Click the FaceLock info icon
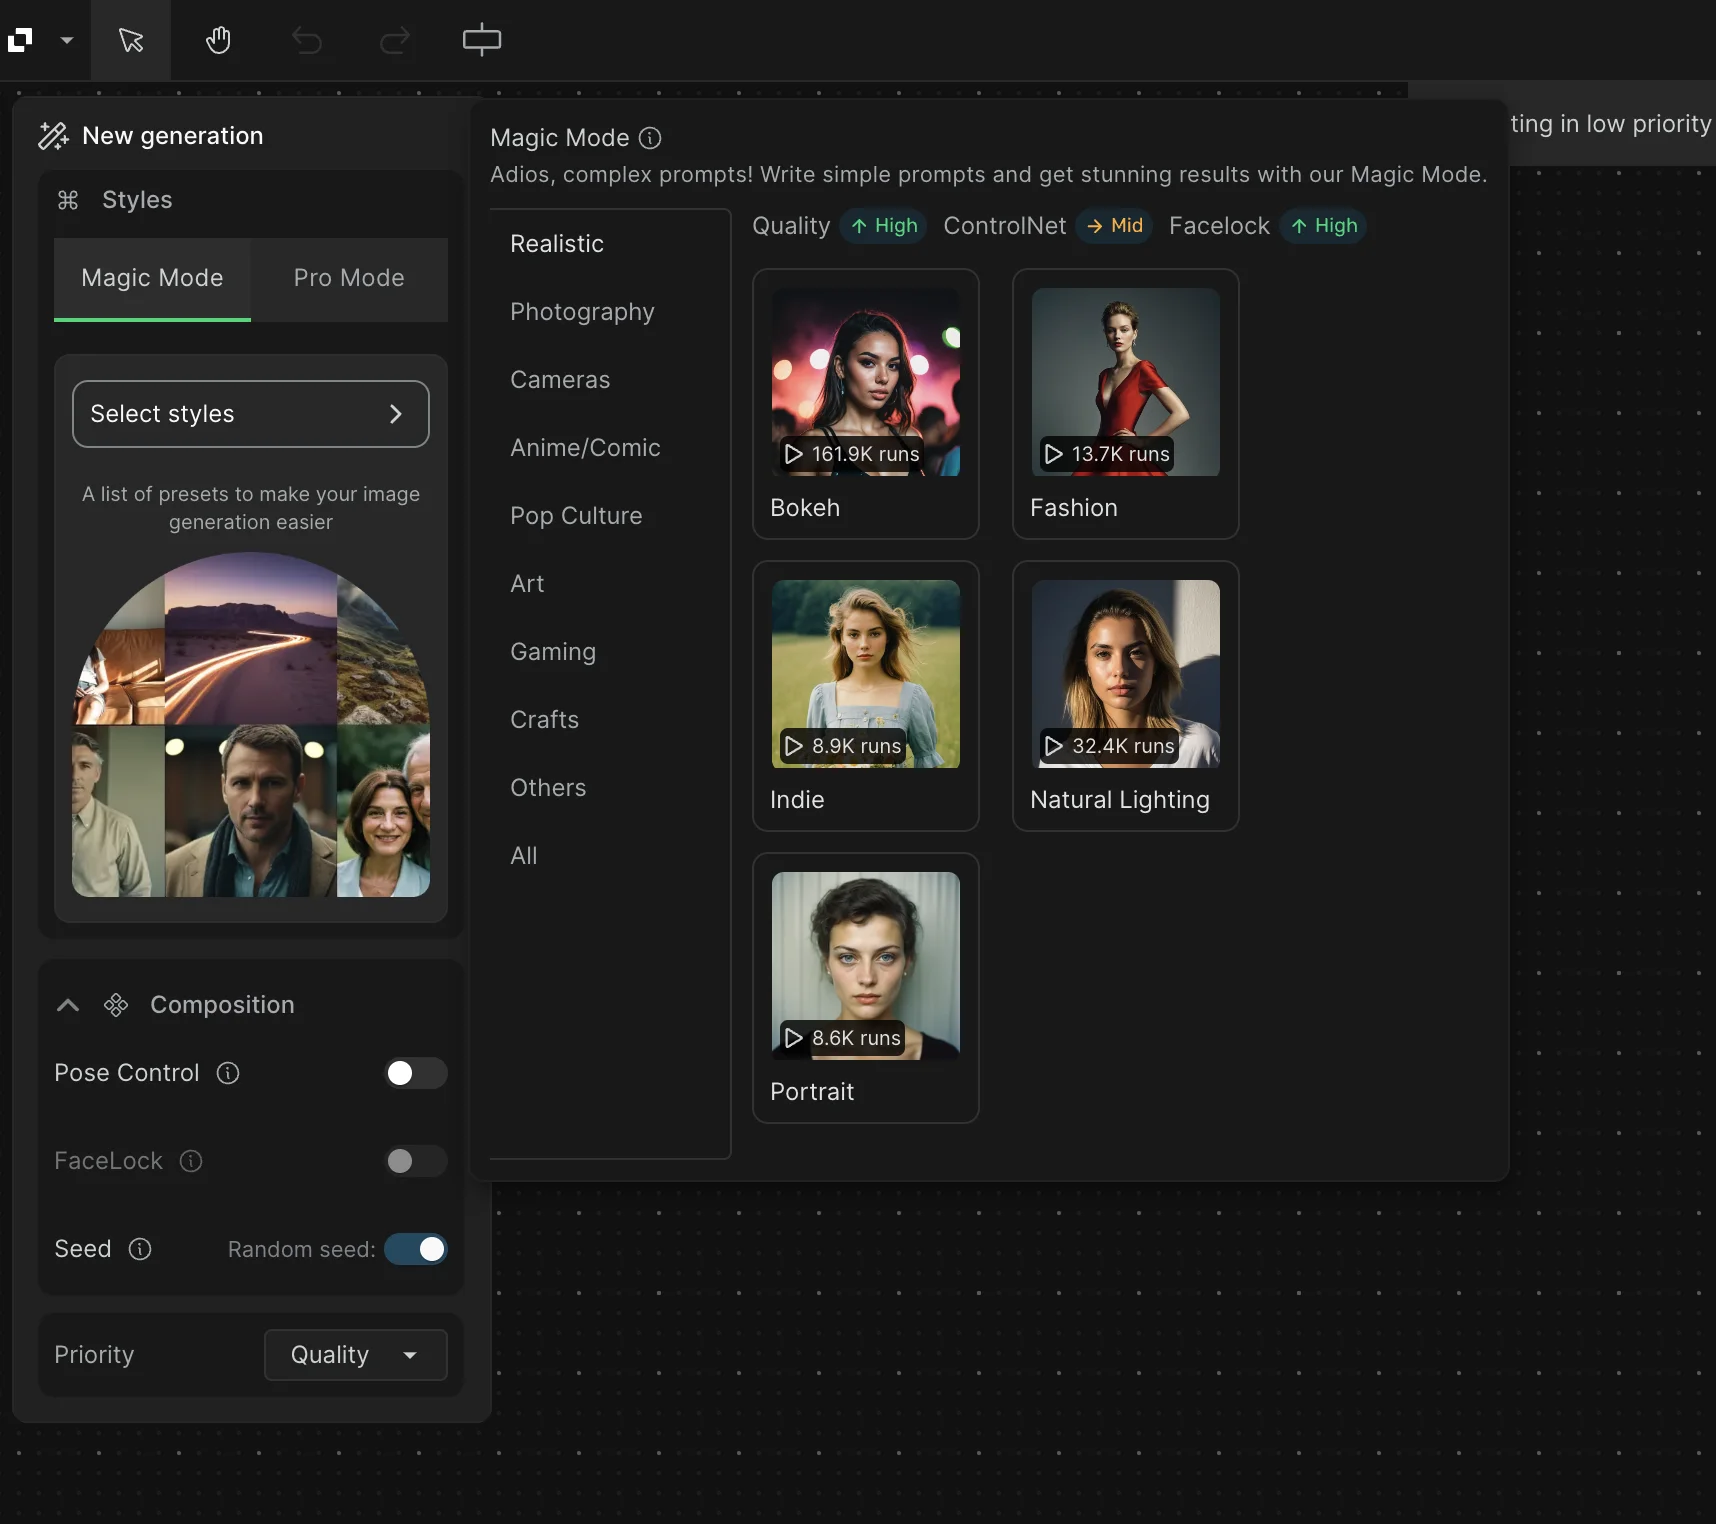Image resolution: width=1716 pixels, height=1524 pixels. click(191, 1161)
